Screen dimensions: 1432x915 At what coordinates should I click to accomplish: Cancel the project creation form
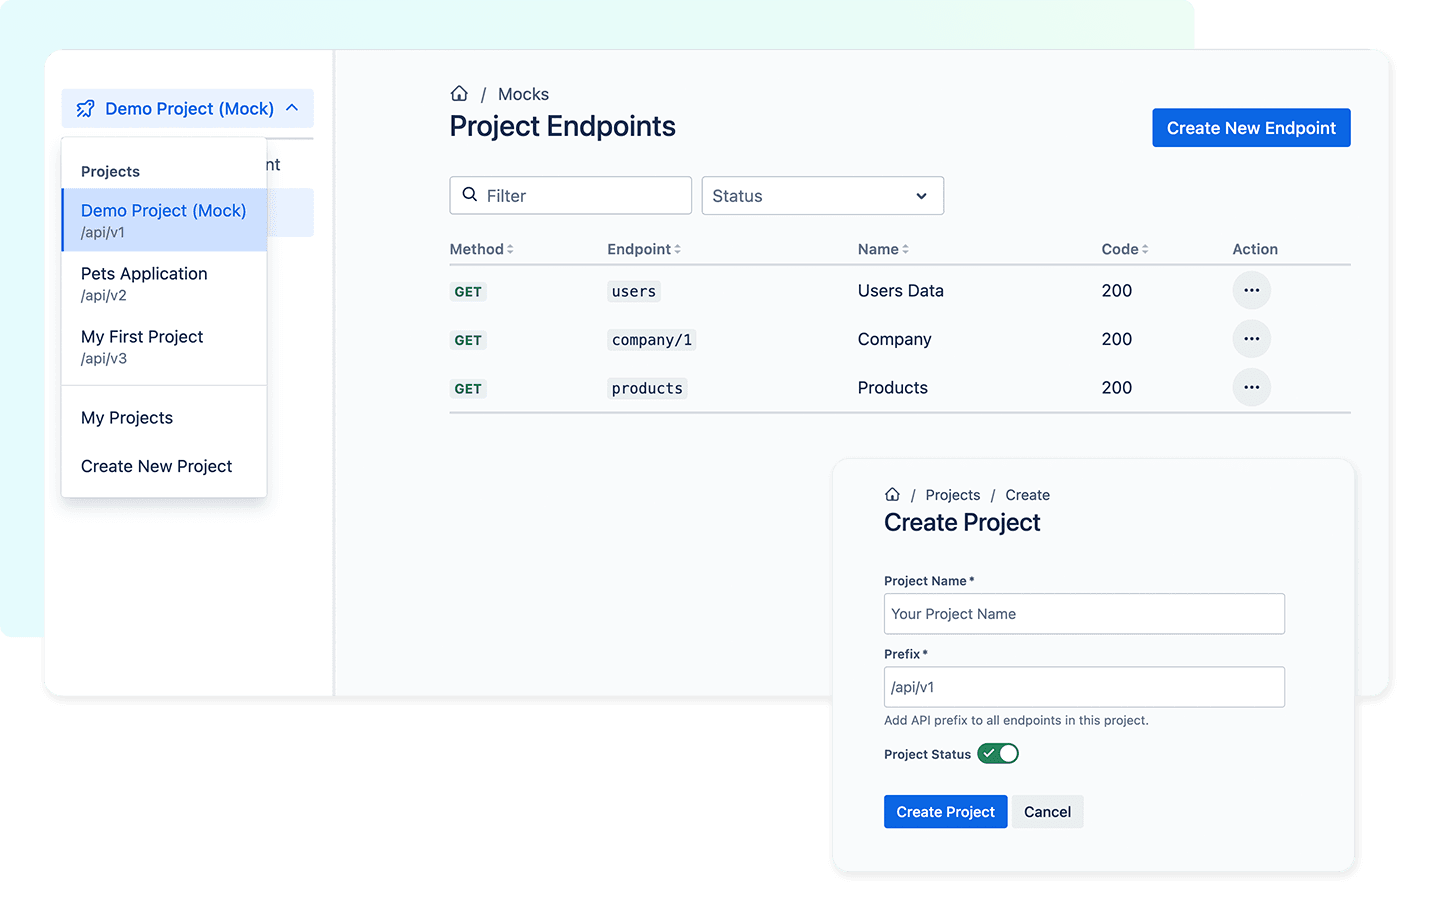click(x=1047, y=812)
